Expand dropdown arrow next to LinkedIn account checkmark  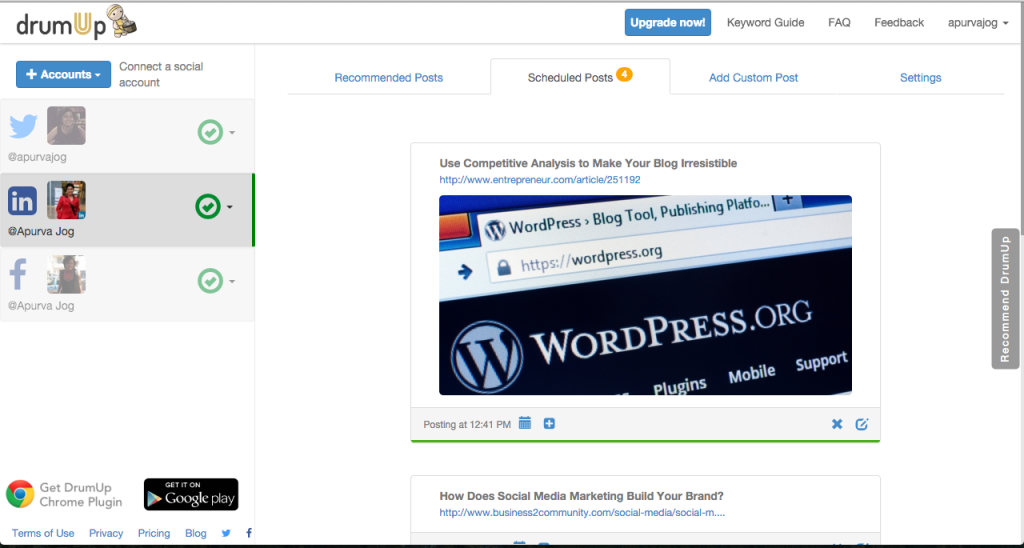tap(229, 207)
